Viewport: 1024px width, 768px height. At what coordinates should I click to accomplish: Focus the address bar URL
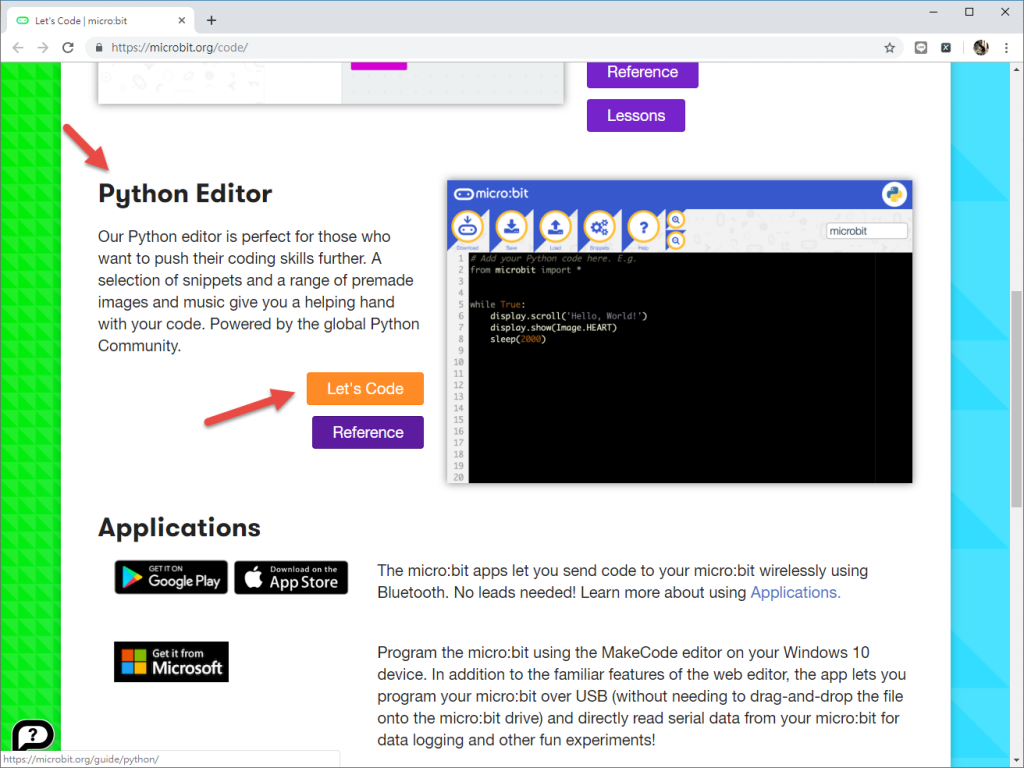pyautogui.click(x=179, y=48)
